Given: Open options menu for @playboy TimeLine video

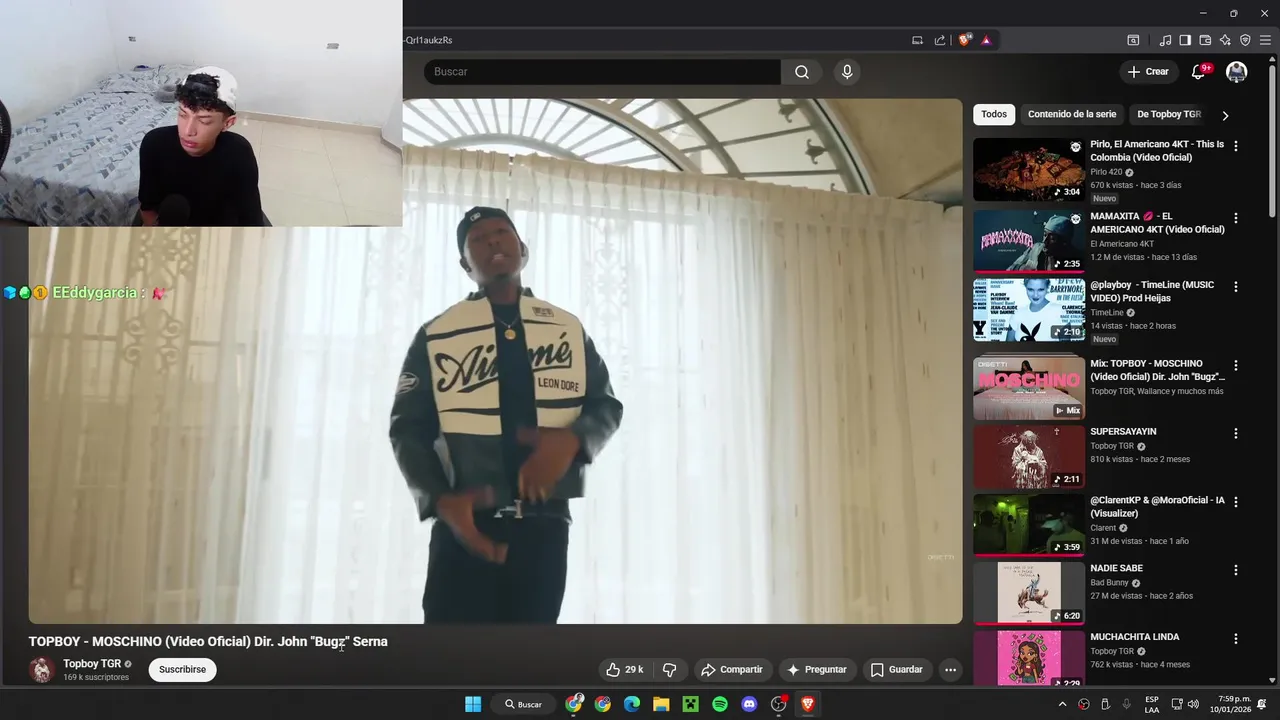Looking at the screenshot, I should click(x=1236, y=287).
